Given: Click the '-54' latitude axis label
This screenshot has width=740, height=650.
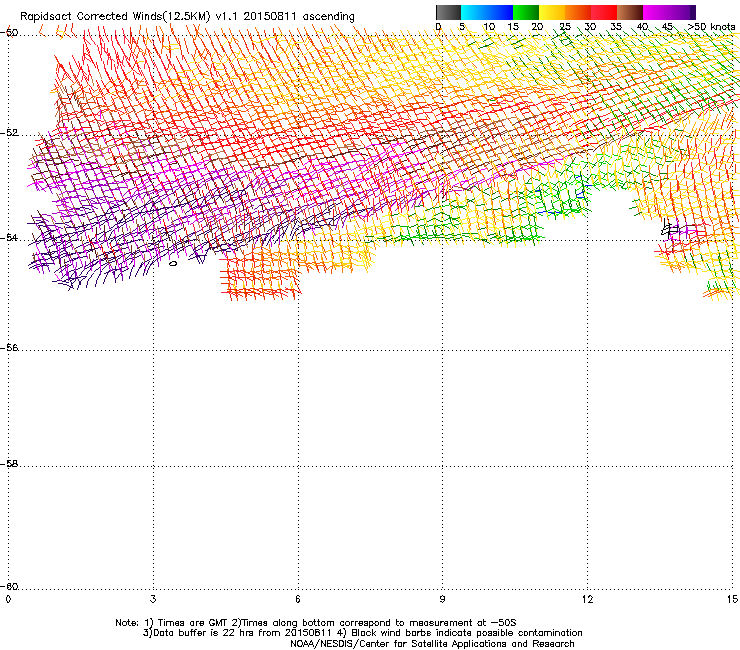Looking at the screenshot, I should pos(9,237).
